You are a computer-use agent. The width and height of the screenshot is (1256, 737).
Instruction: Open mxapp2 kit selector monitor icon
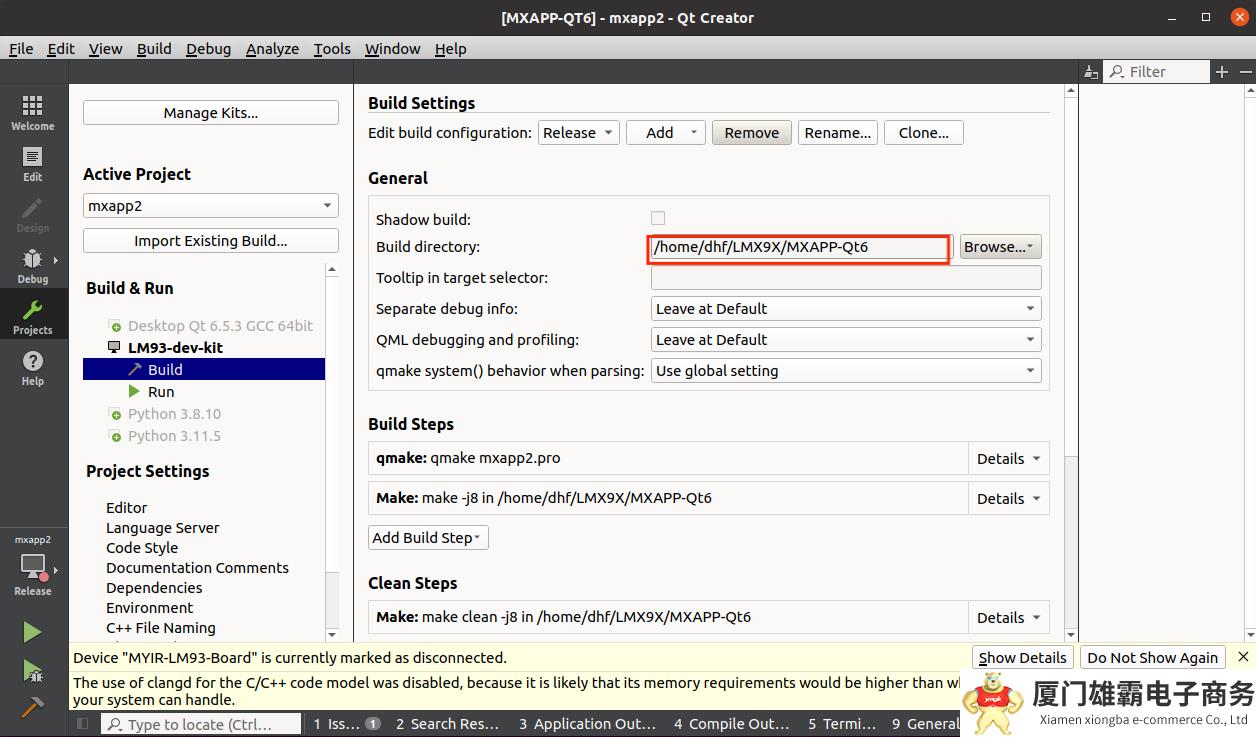(x=33, y=567)
